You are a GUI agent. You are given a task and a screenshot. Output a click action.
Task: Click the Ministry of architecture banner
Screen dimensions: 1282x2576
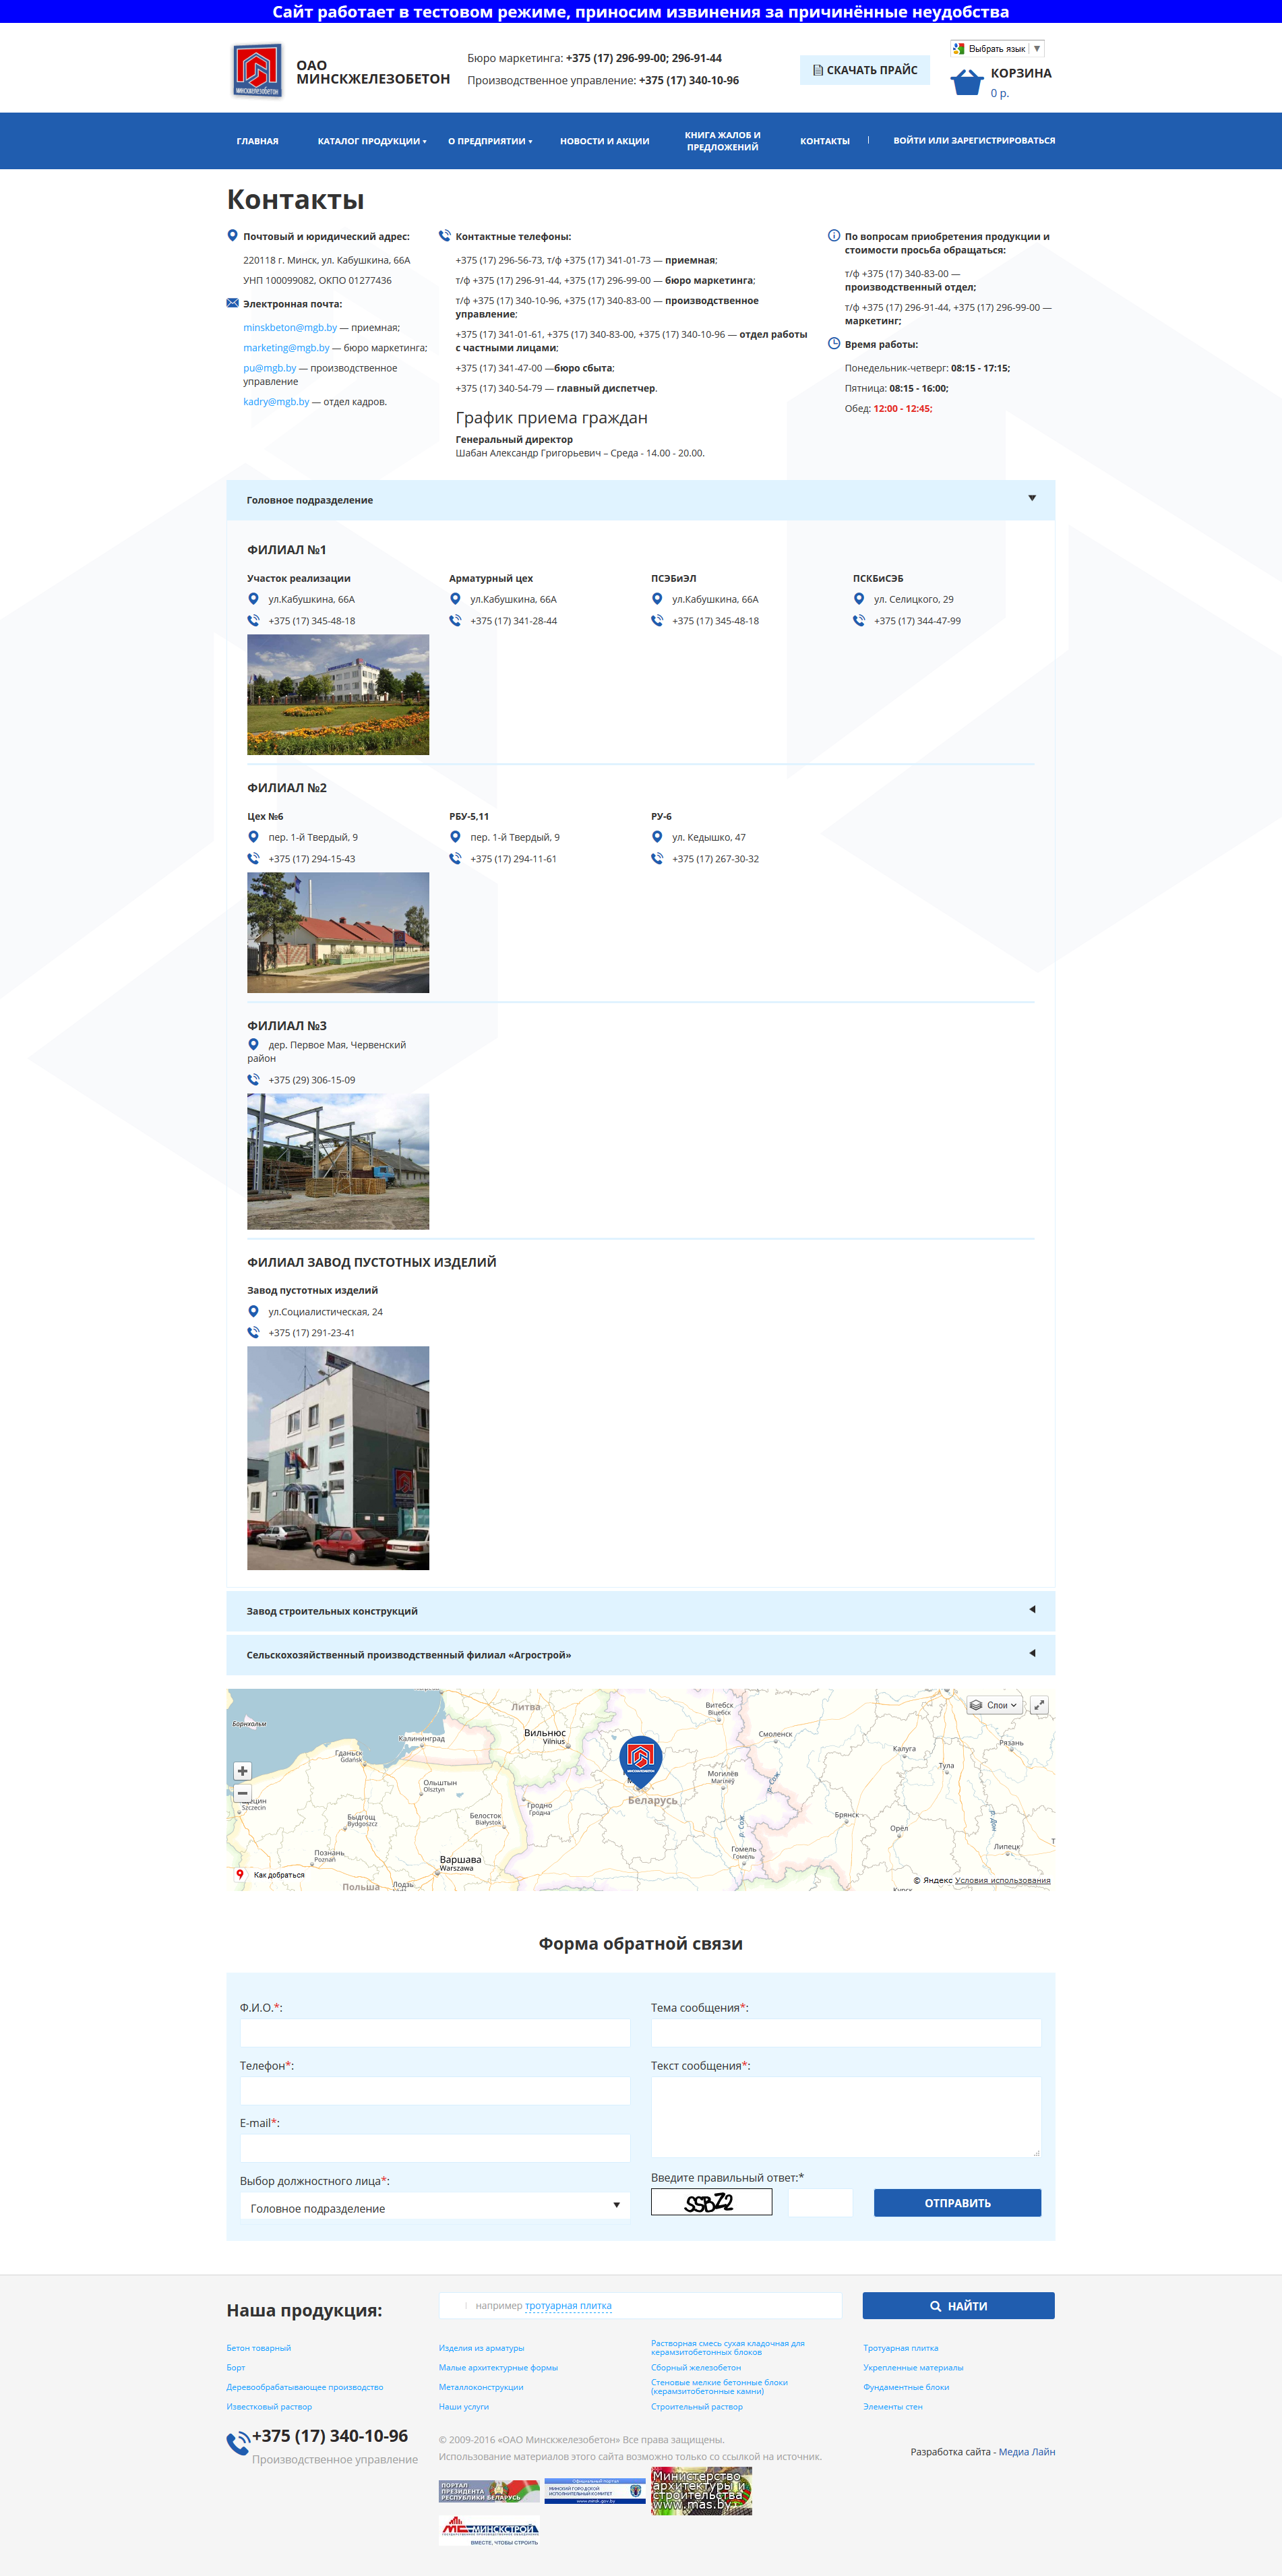click(x=701, y=2490)
